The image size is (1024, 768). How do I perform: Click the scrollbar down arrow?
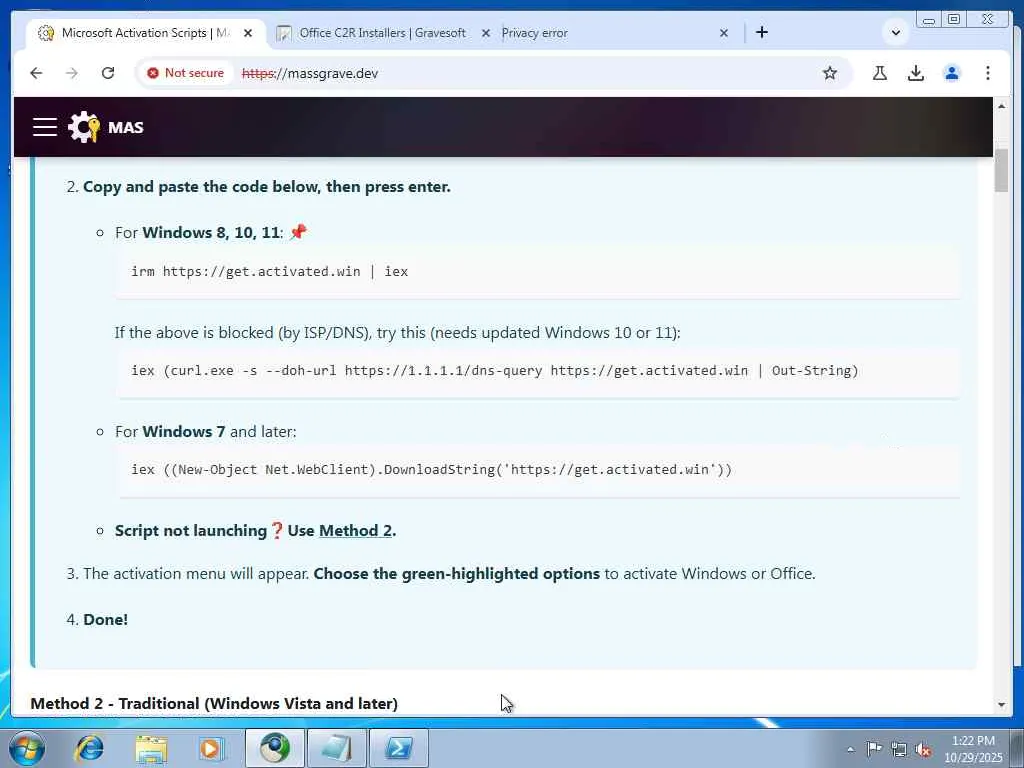(1001, 705)
